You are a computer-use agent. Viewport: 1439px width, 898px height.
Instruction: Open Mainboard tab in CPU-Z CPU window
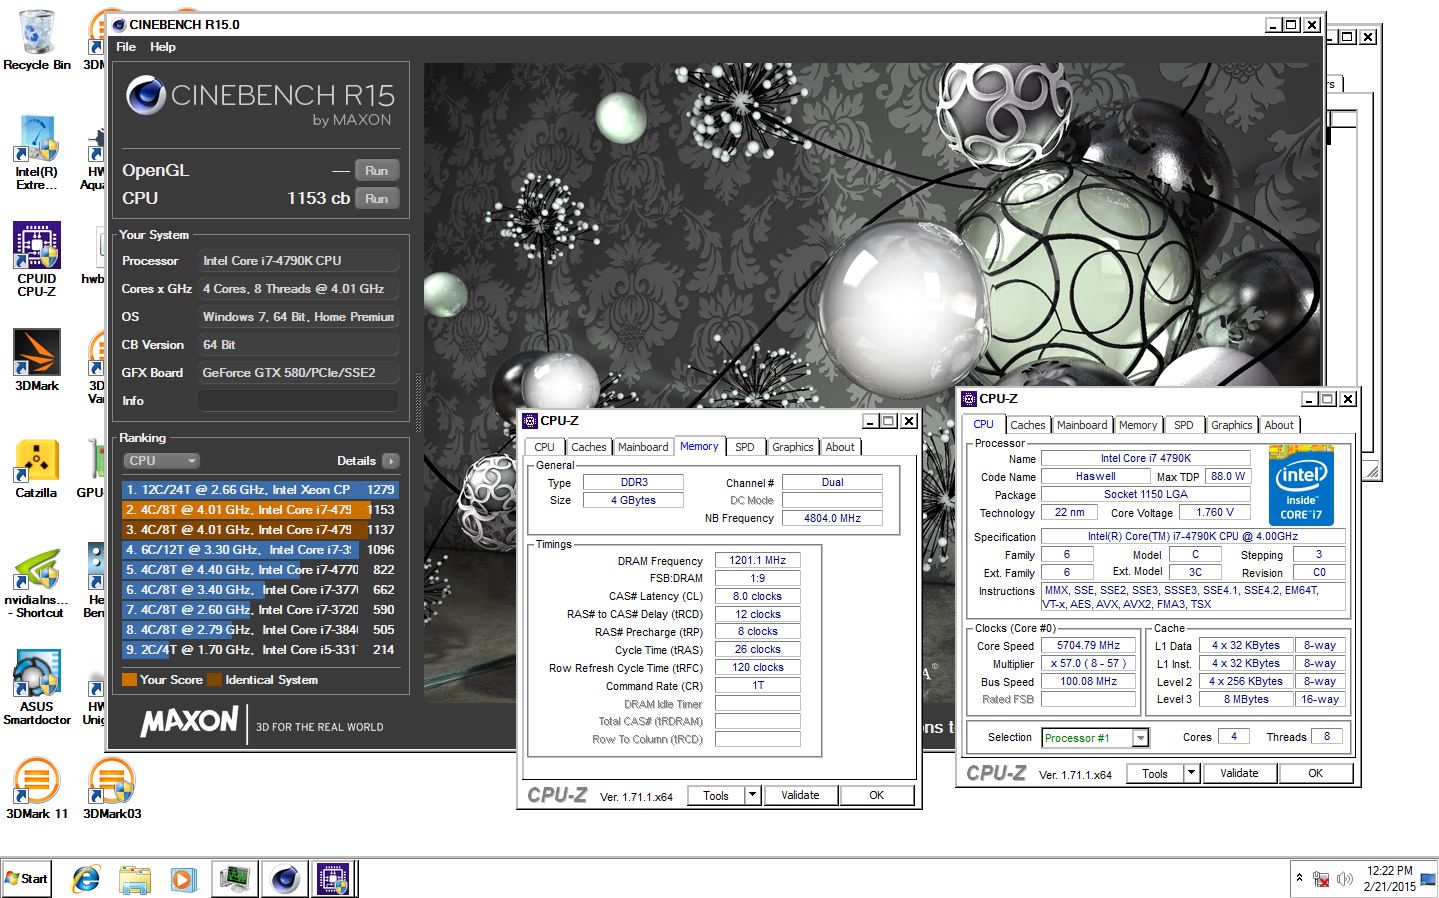pyautogui.click(x=1082, y=425)
